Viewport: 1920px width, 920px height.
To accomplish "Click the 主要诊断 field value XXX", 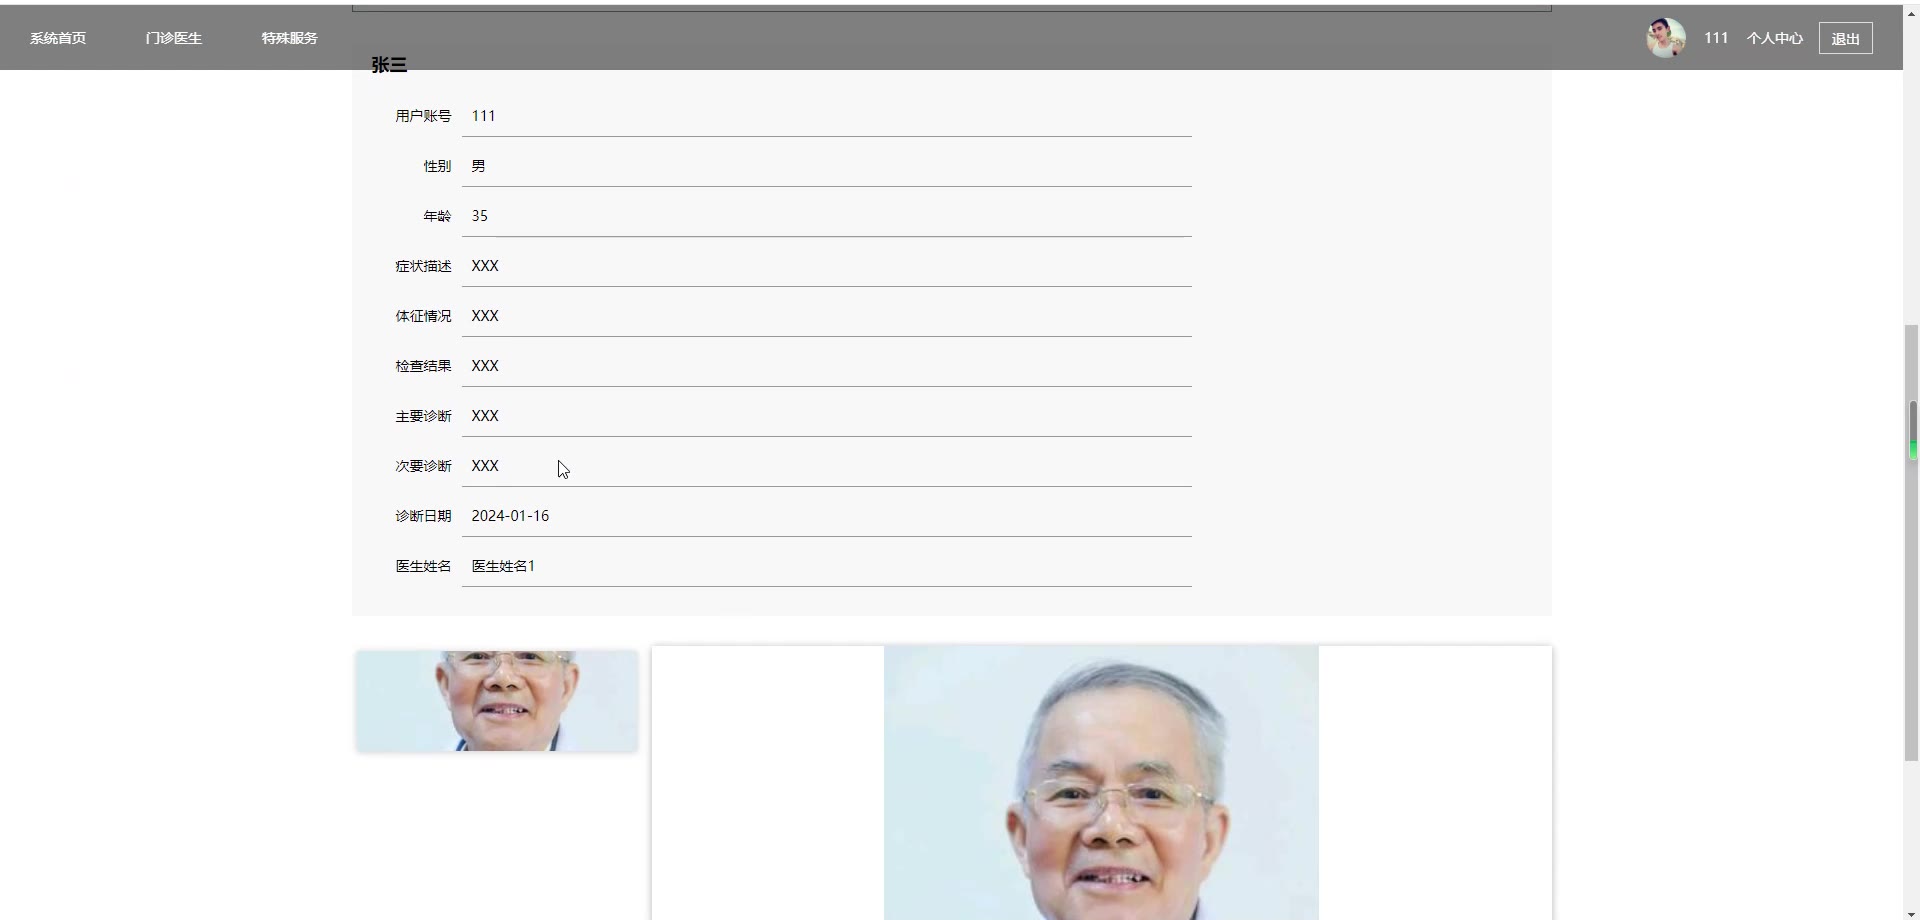I will pos(826,416).
